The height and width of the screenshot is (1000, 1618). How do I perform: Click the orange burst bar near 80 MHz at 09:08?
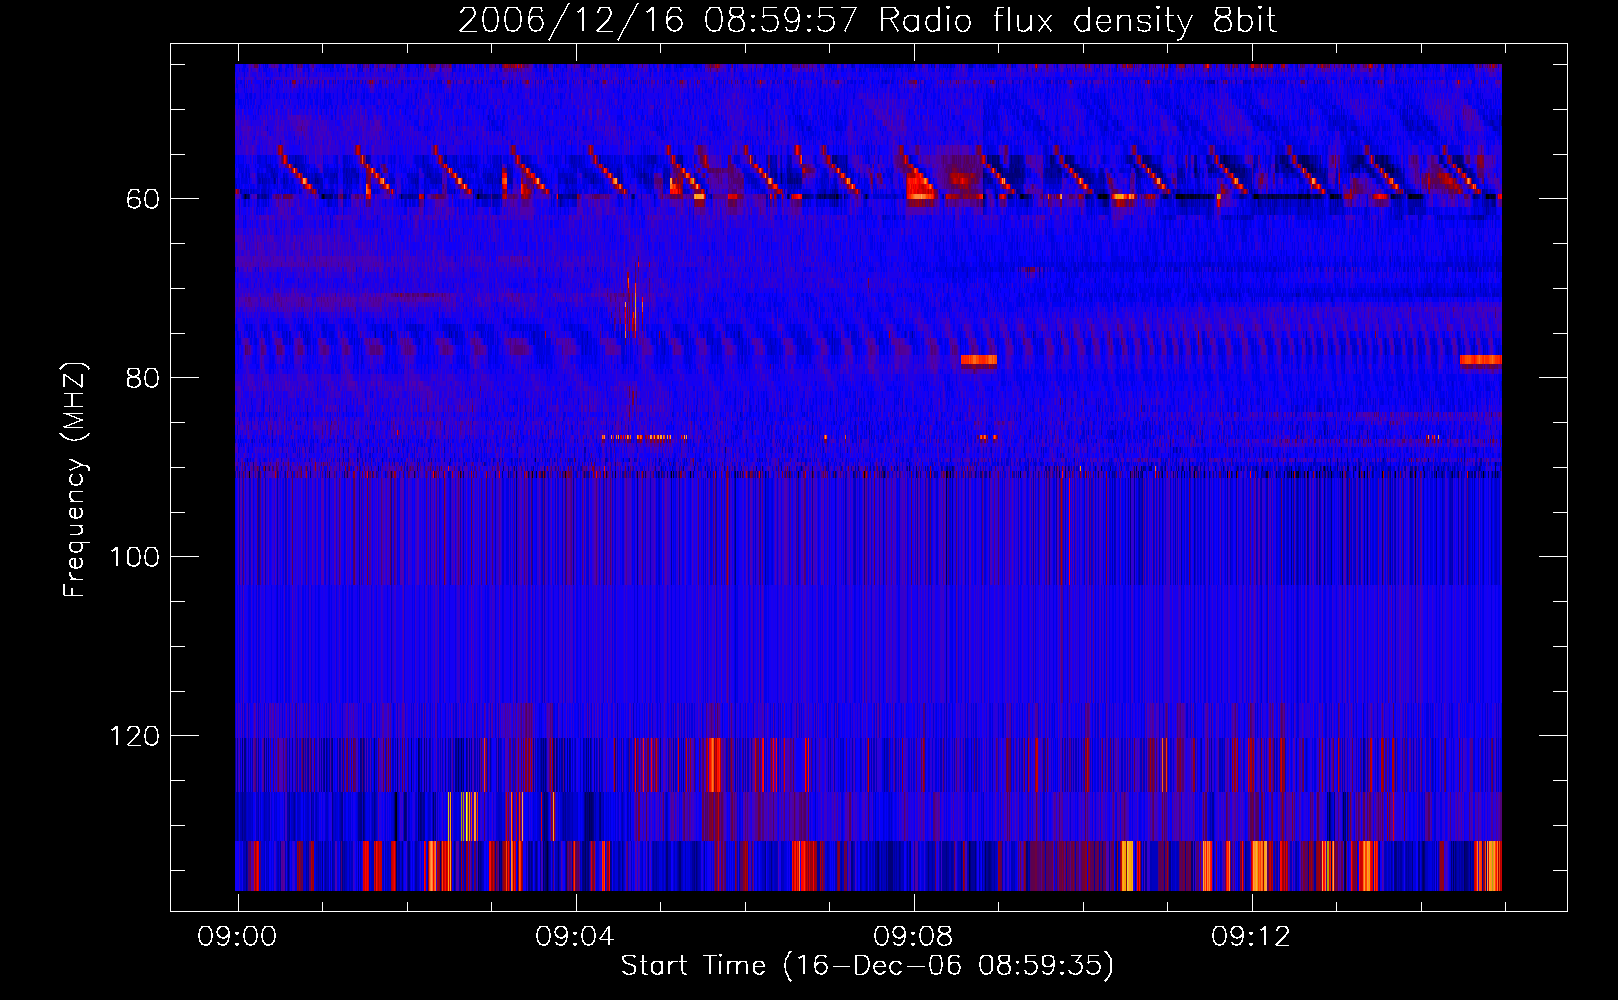click(979, 360)
